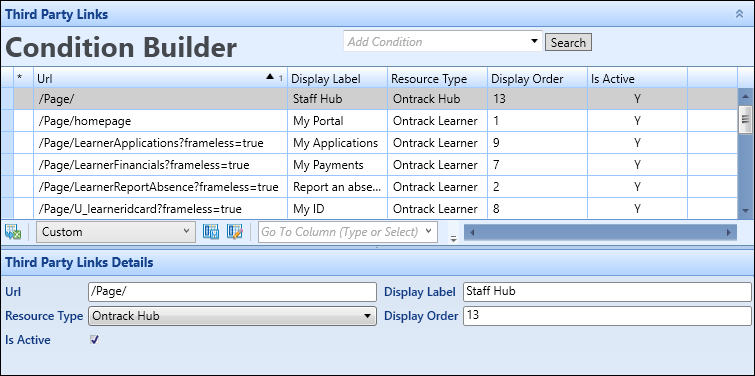Click the Display Order column header
The height and width of the screenshot is (376, 755).
tap(537, 78)
